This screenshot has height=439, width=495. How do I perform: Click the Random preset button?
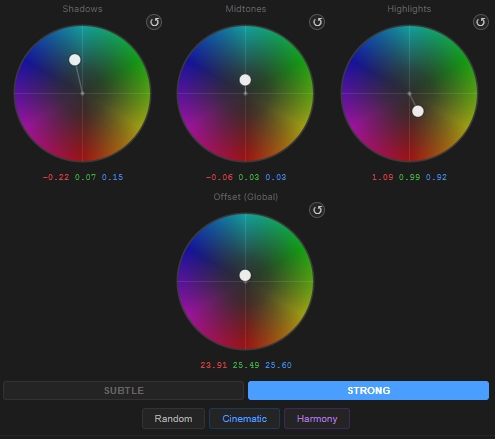173,419
